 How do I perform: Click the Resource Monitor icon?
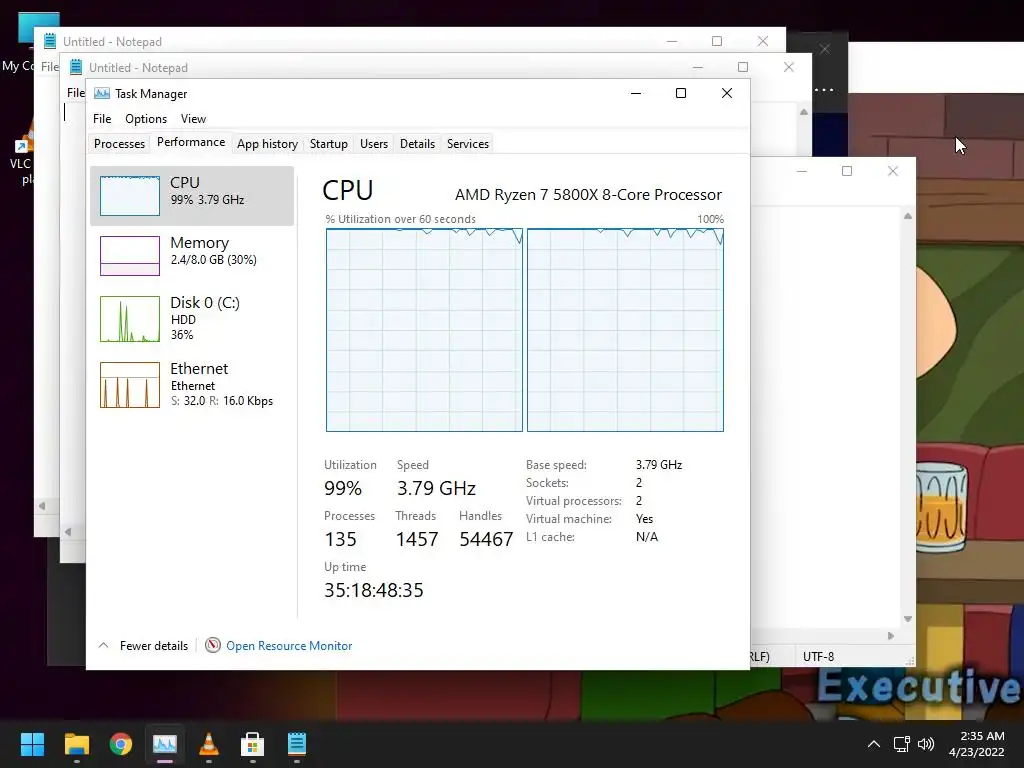tap(212, 645)
